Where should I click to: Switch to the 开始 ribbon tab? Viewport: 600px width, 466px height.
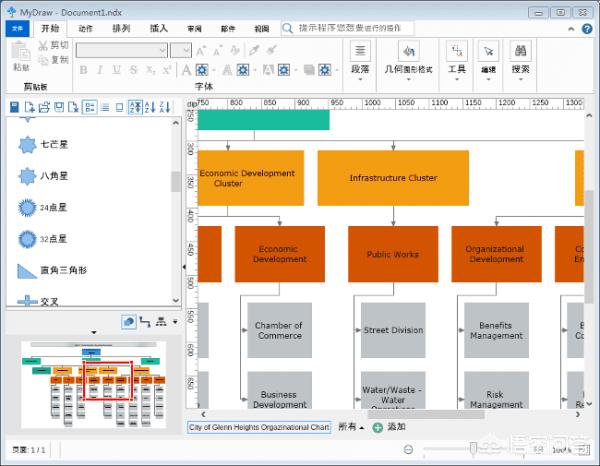pyautogui.click(x=51, y=29)
